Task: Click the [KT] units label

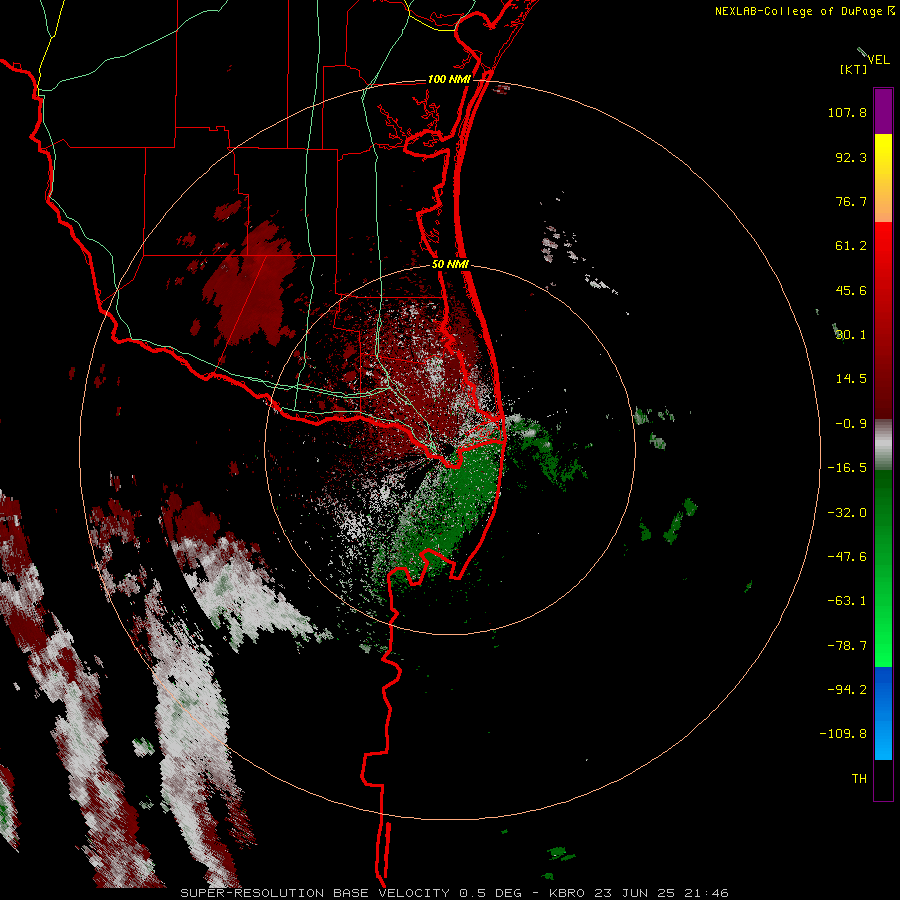Action: click(x=854, y=69)
